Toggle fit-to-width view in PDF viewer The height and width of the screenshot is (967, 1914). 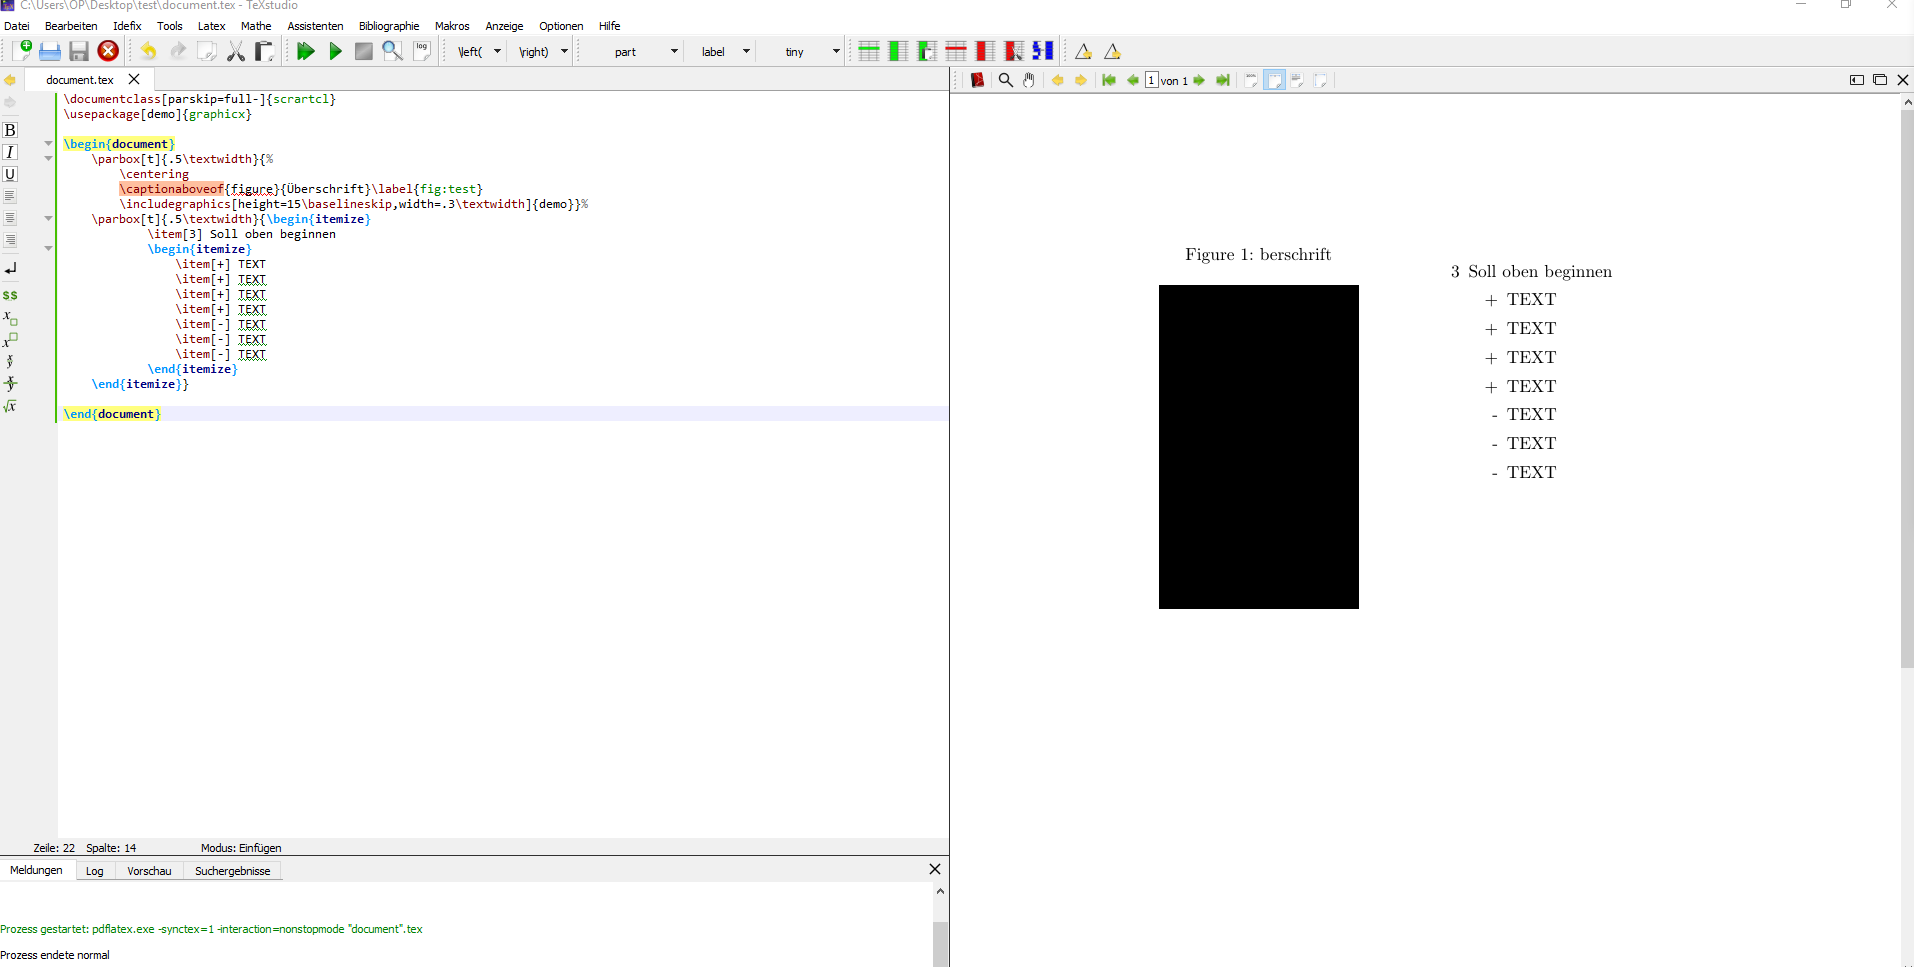(1274, 80)
